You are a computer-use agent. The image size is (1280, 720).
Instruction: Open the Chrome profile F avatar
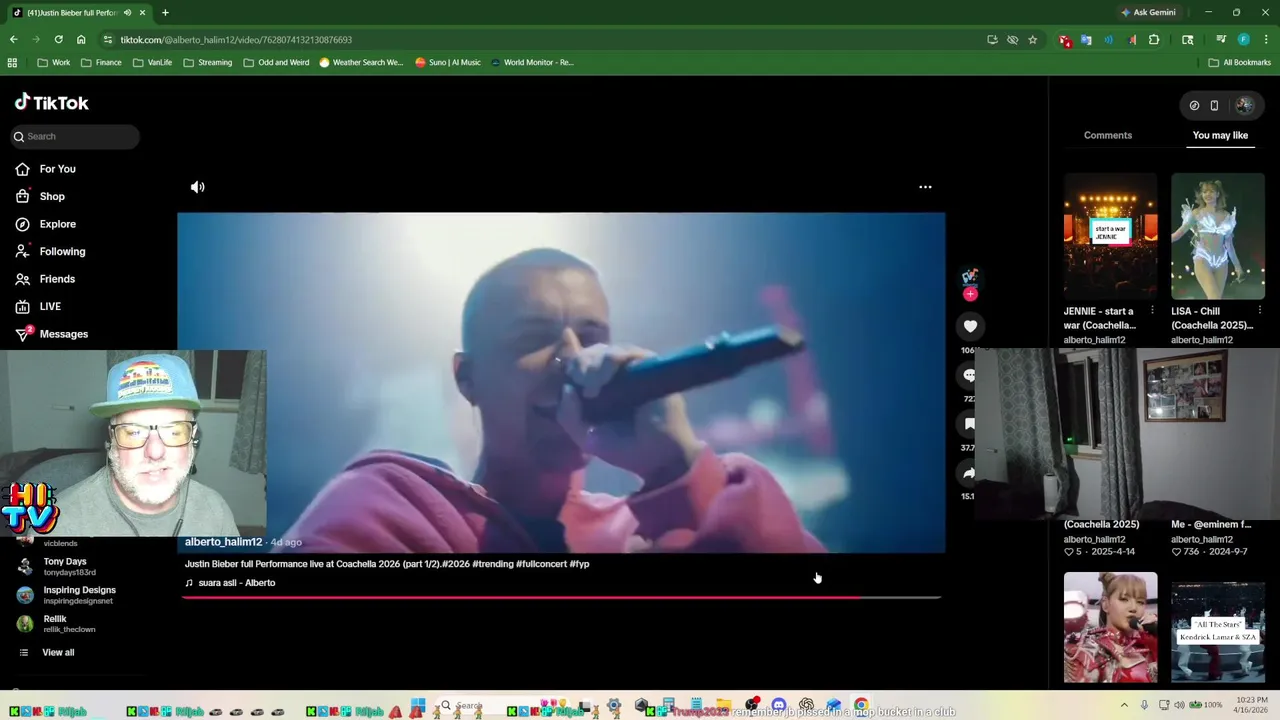tap(1243, 40)
